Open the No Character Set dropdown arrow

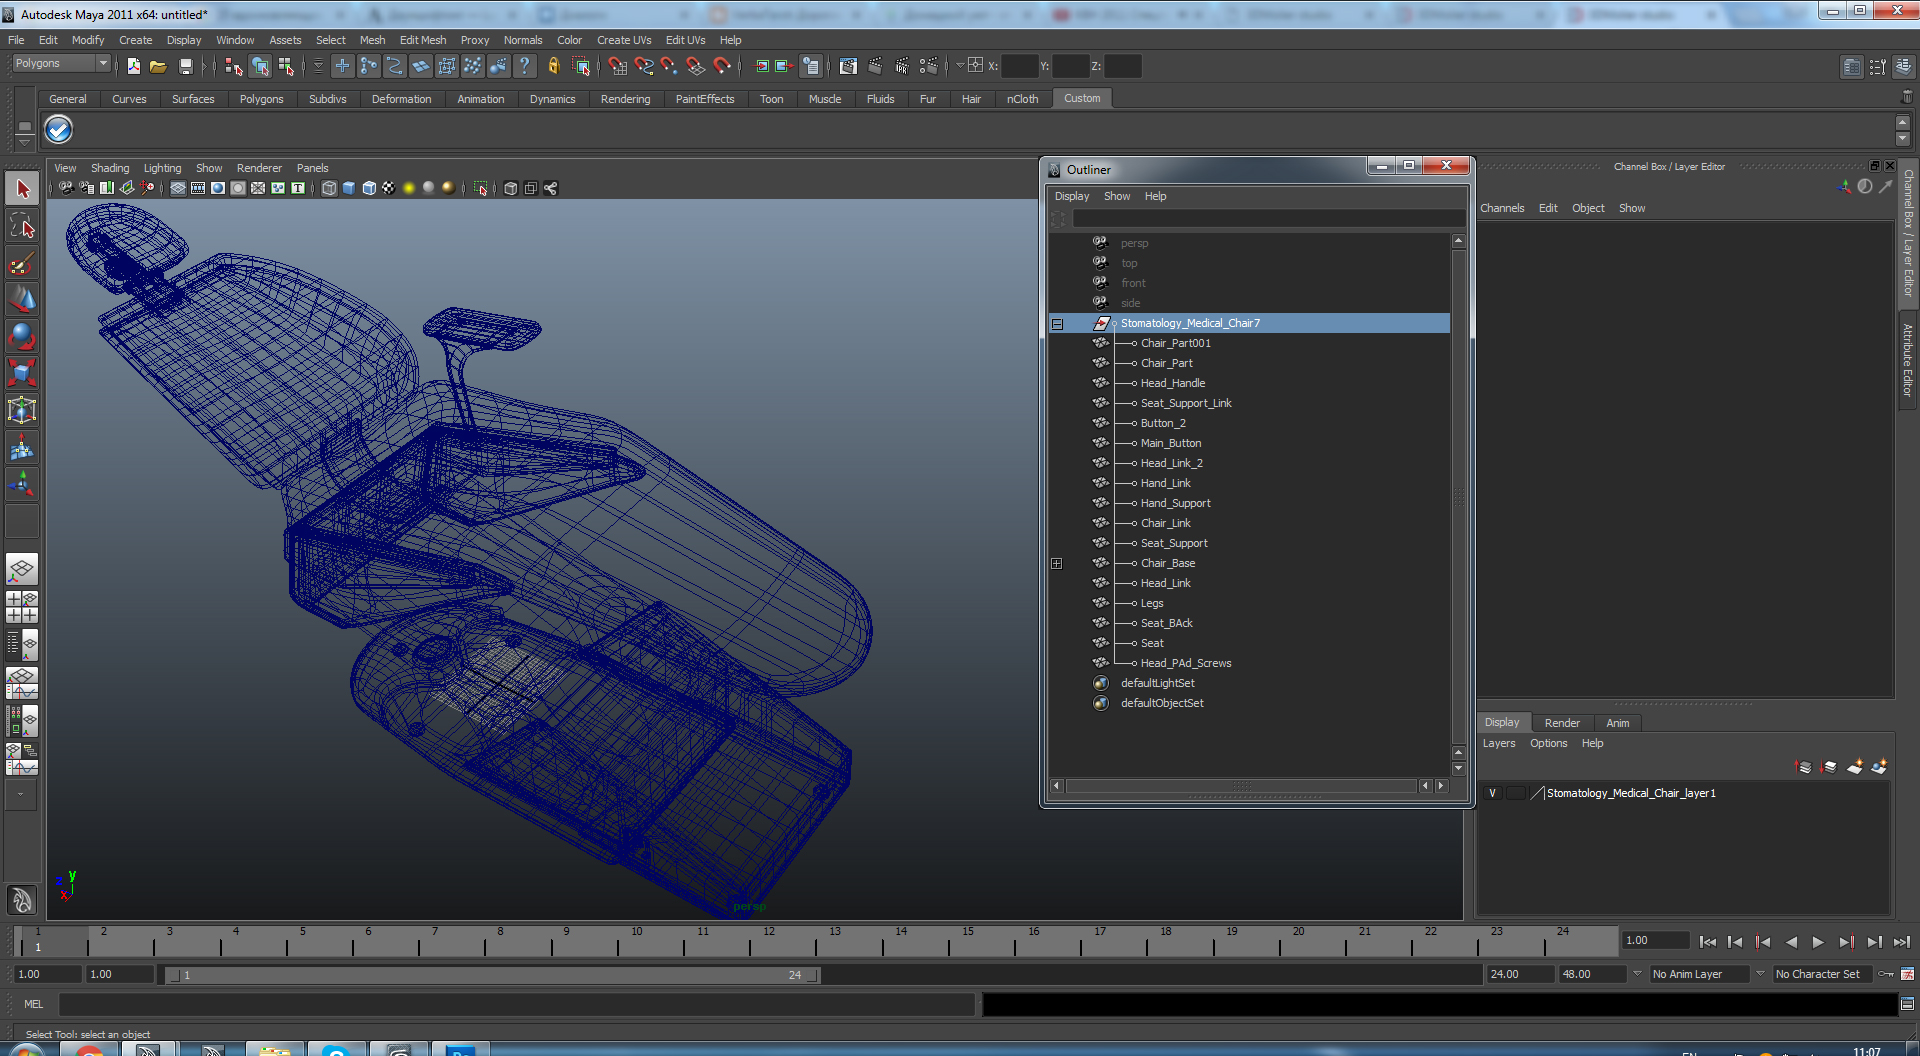(1760, 974)
